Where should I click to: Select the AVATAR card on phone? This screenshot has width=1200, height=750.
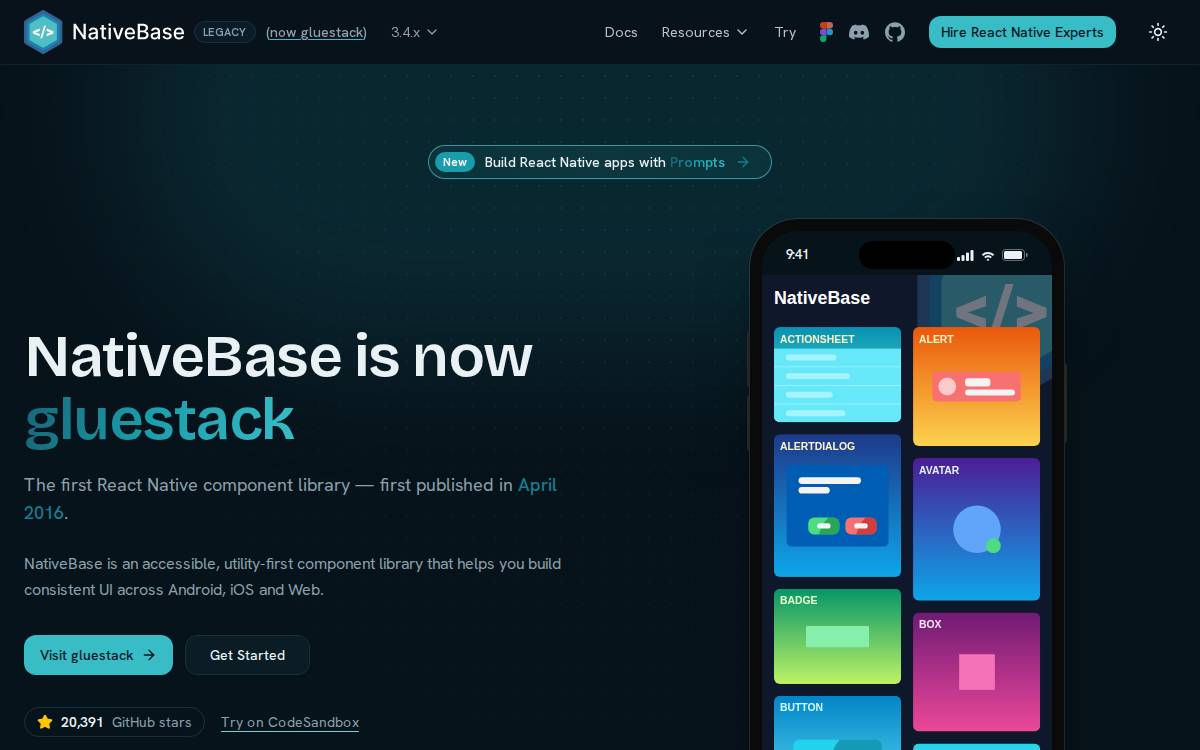(x=976, y=529)
